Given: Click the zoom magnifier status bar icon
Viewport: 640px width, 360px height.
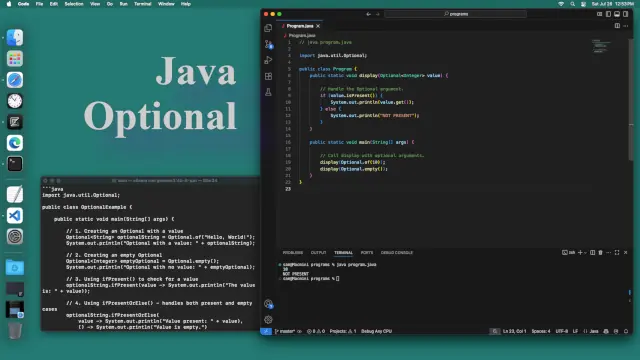Looking at the screenshot, I should pos(495,331).
